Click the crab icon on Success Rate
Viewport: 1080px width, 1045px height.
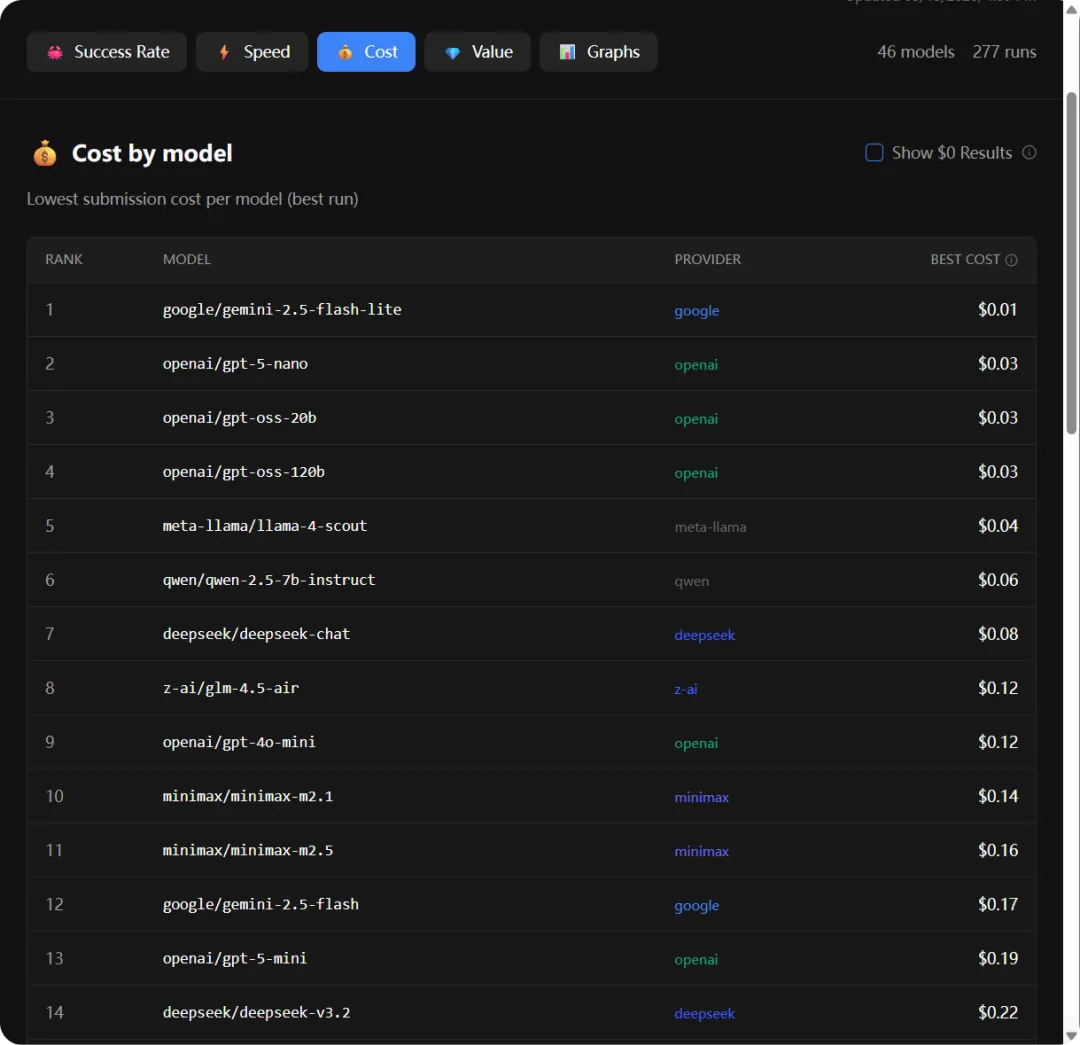pyautogui.click(x=54, y=52)
